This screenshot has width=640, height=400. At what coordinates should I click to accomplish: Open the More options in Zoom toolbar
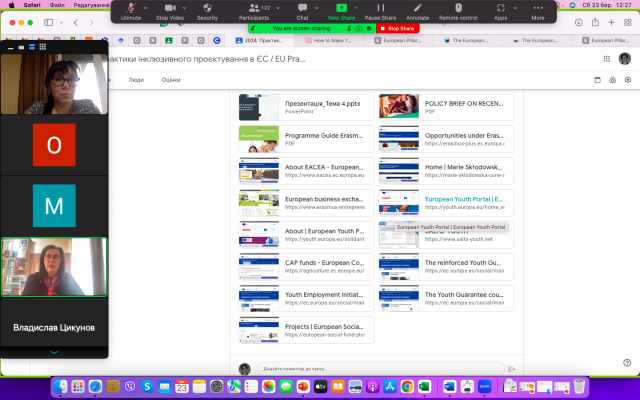pyautogui.click(x=538, y=12)
